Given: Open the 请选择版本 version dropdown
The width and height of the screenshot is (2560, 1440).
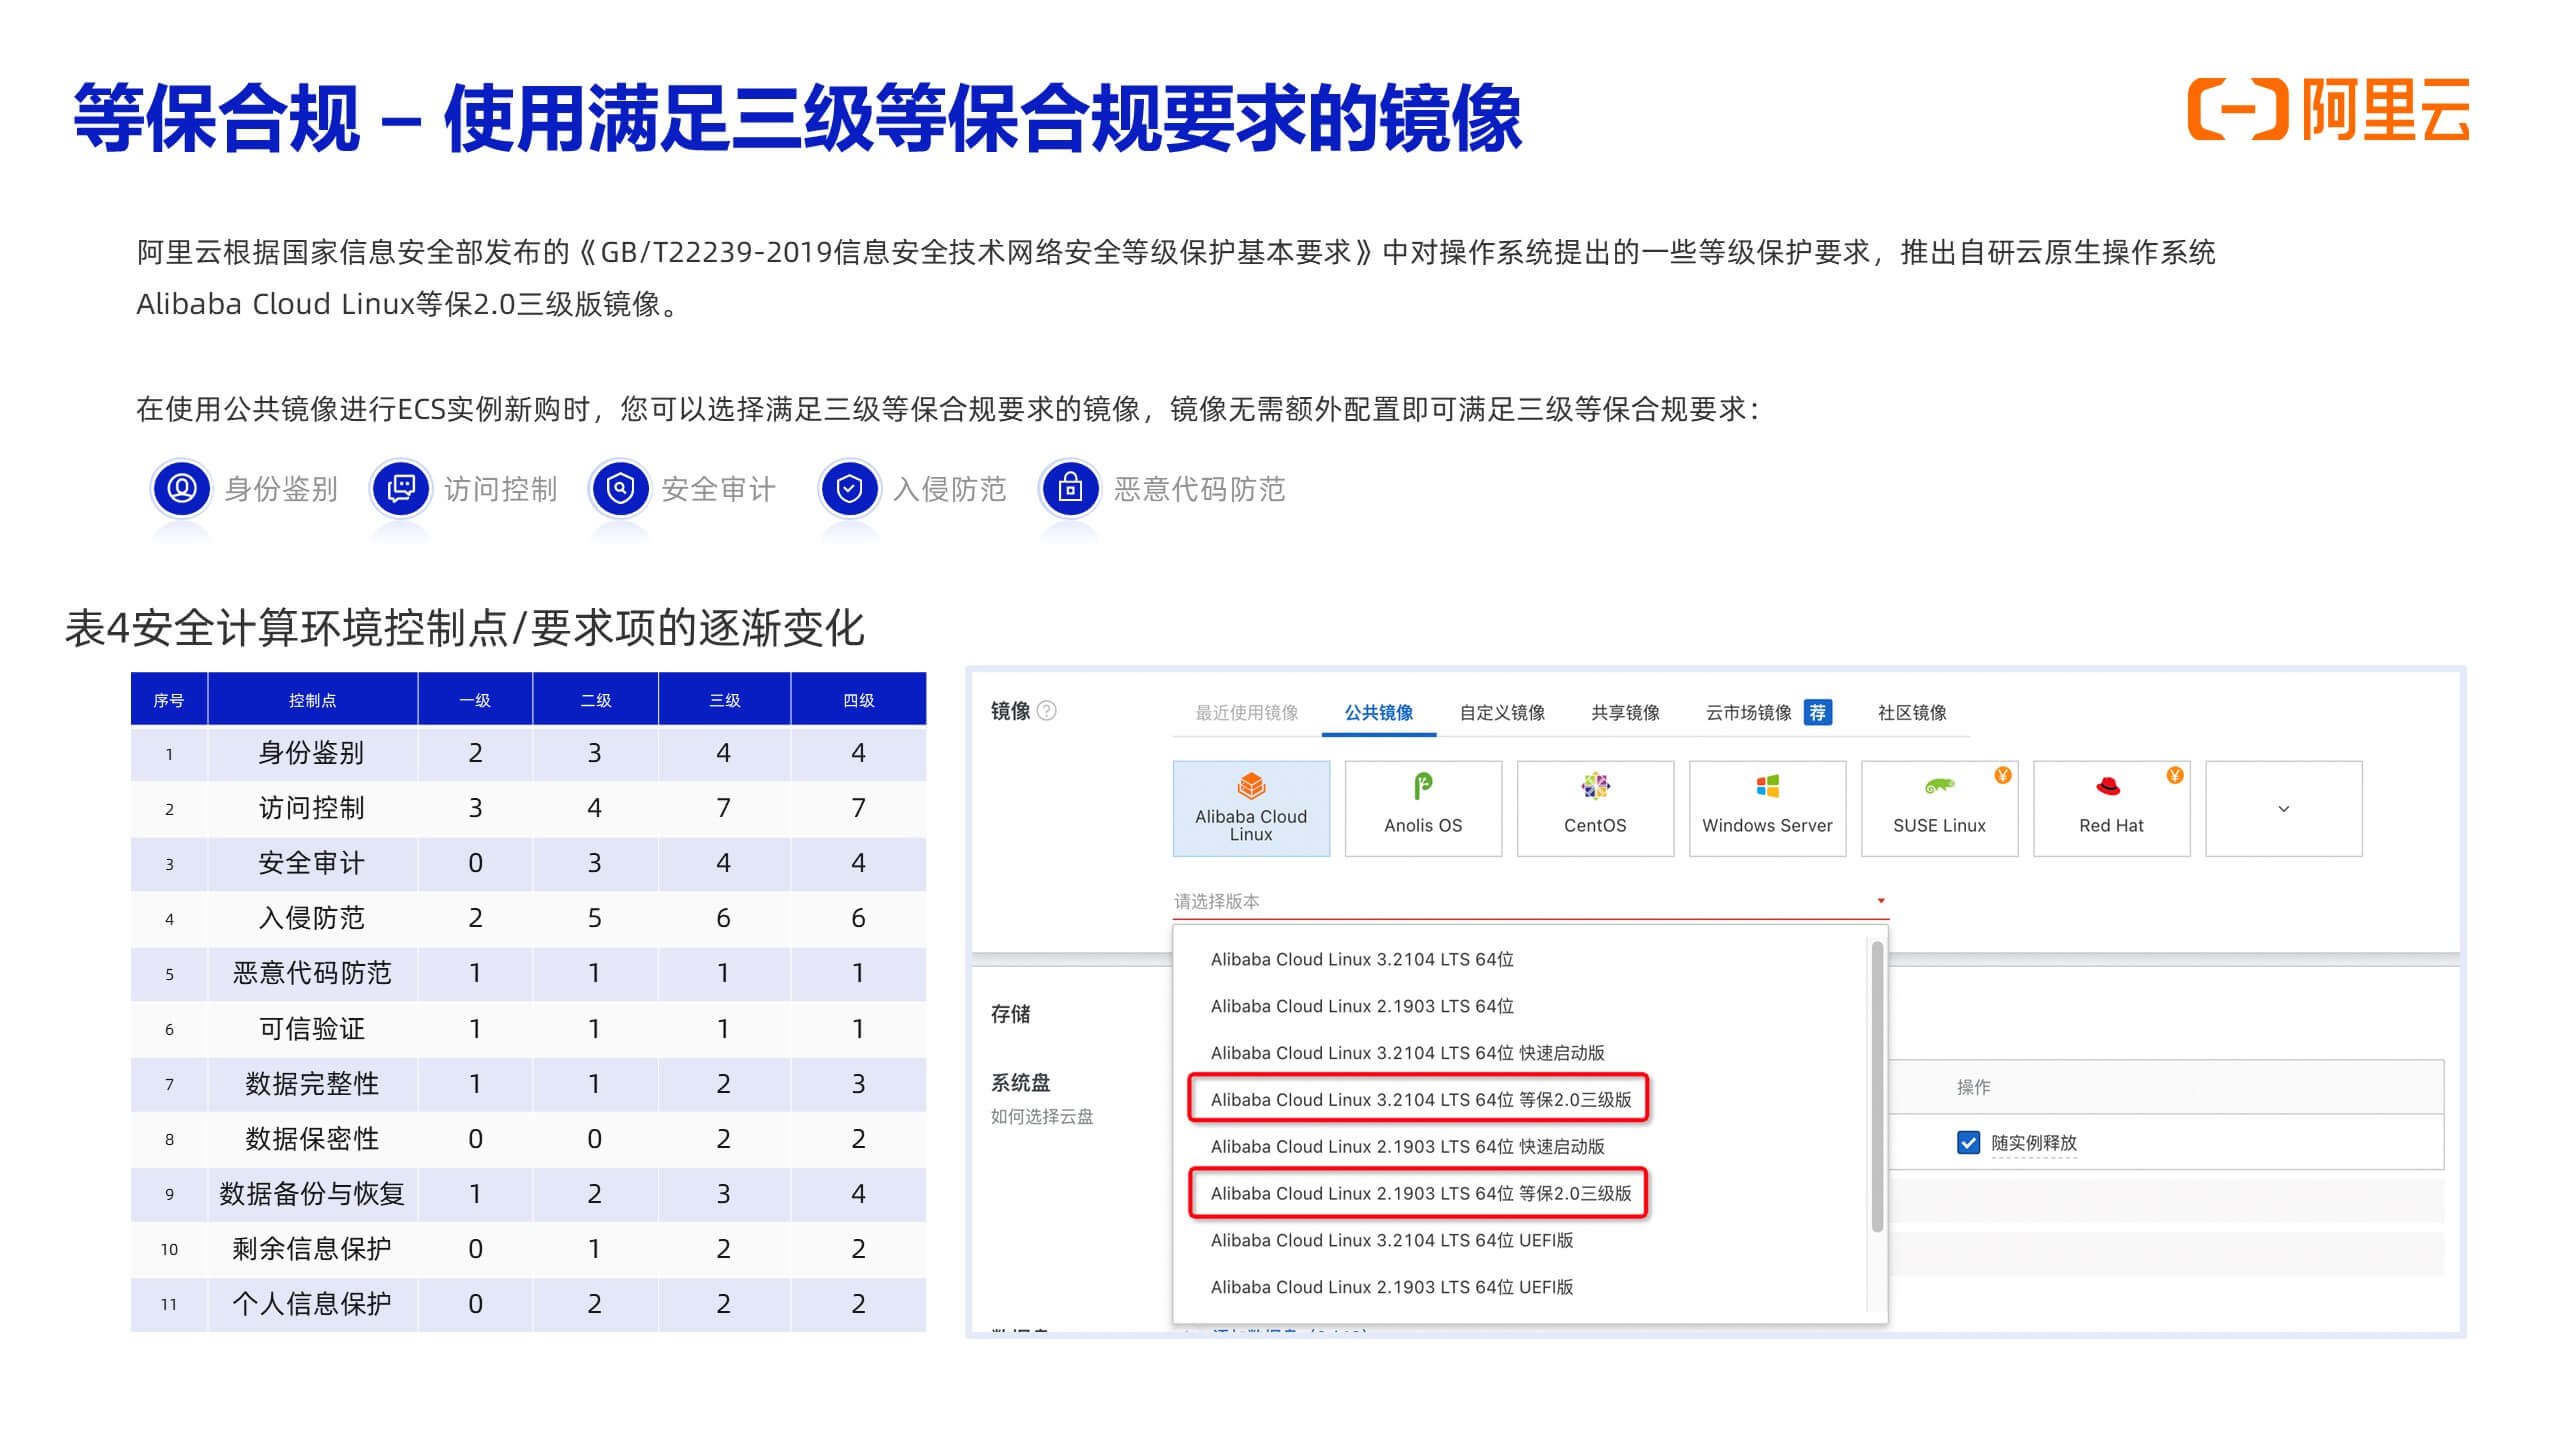Looking at the screenshot, I should click(x=1530, y=901).
